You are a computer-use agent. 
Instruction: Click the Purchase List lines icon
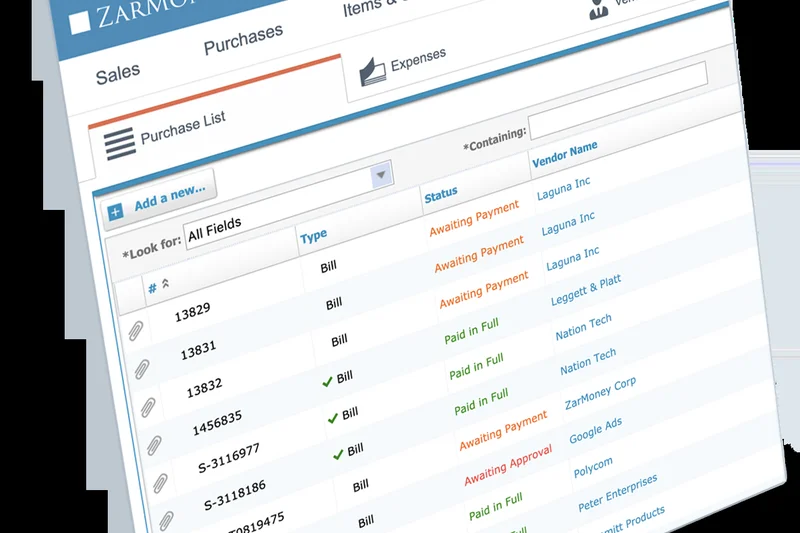coord(119,143)
